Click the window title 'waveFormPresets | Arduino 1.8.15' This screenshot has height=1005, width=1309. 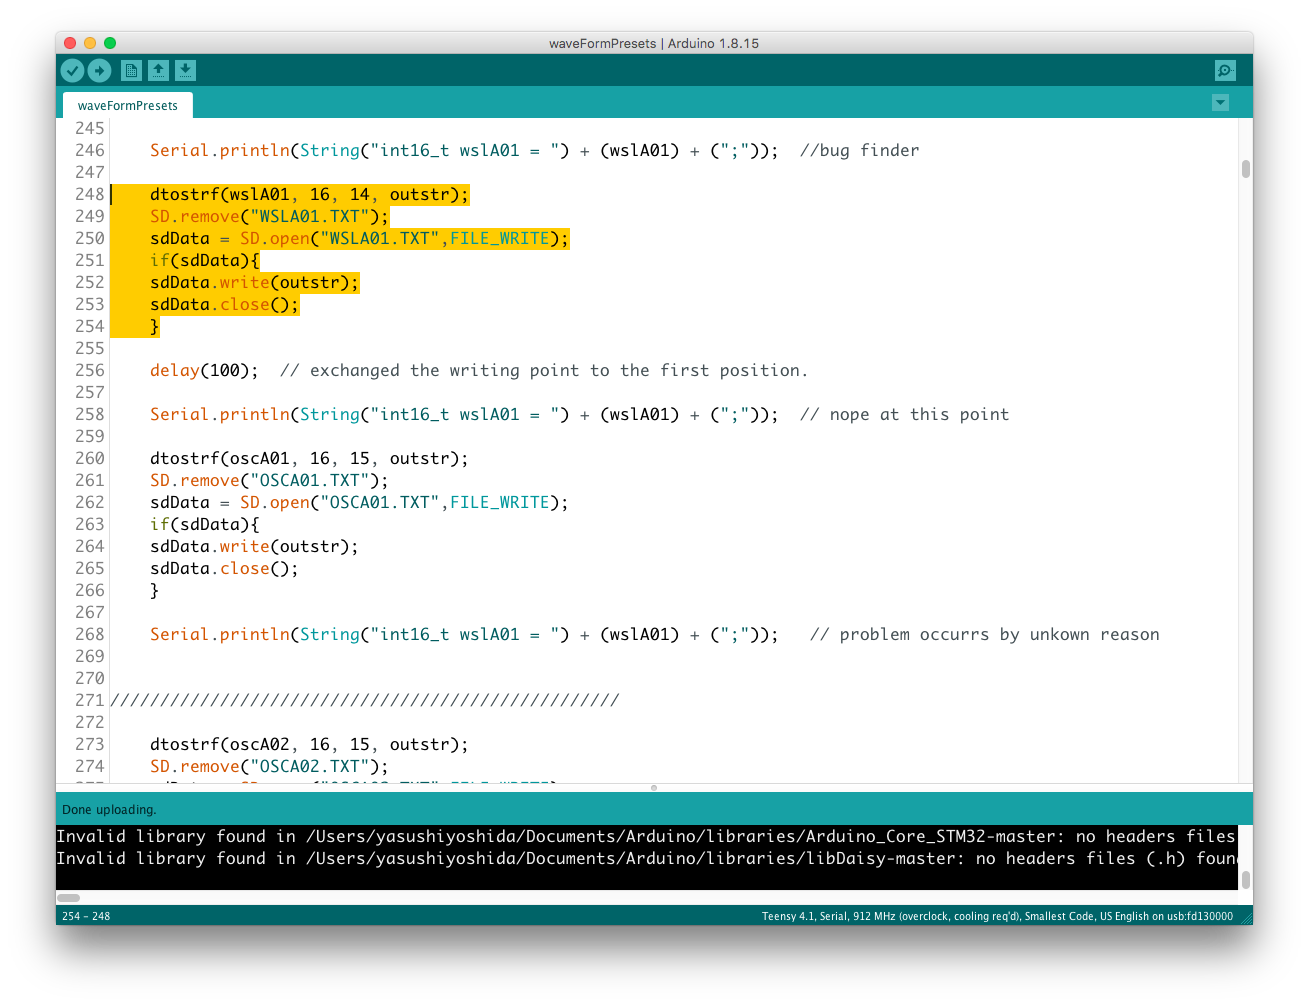(654, 43)
